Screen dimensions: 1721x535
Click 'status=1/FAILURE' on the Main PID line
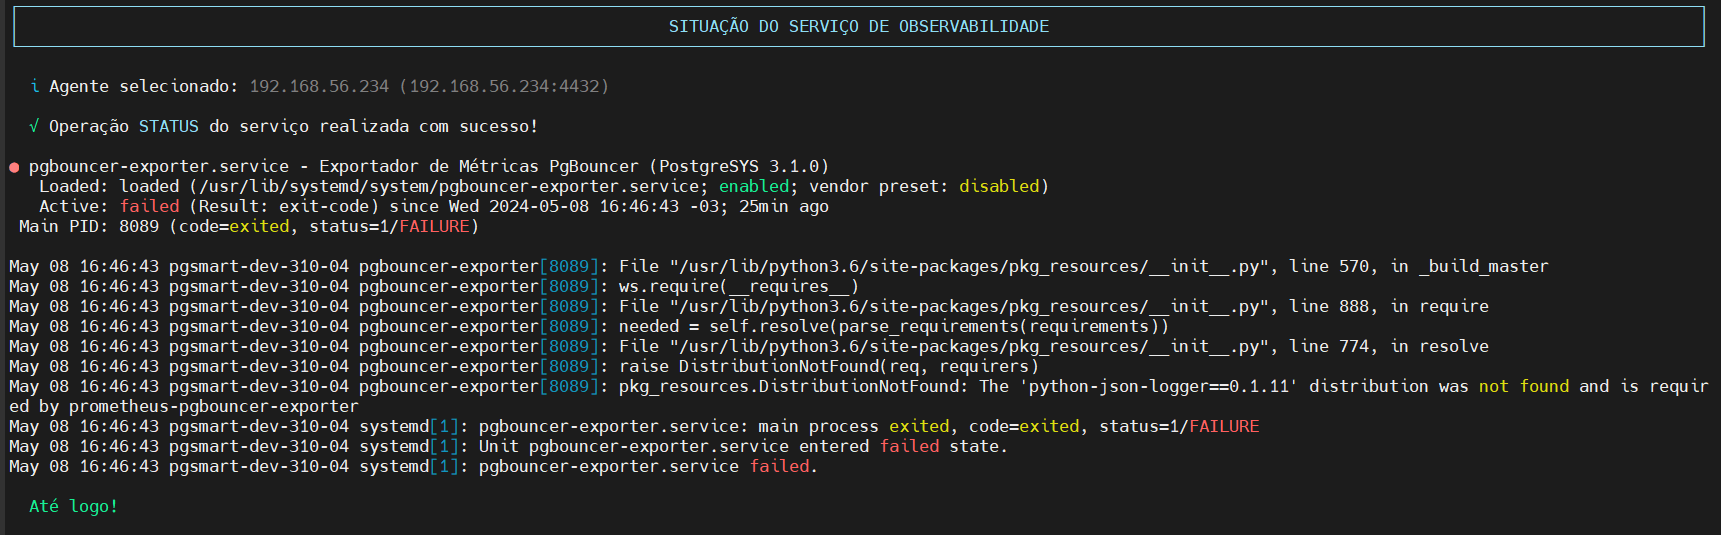[x=389, y=226]
